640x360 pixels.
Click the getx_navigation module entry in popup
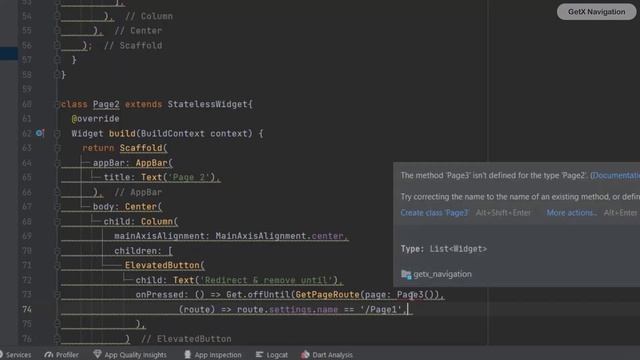[x=437, y=274]
